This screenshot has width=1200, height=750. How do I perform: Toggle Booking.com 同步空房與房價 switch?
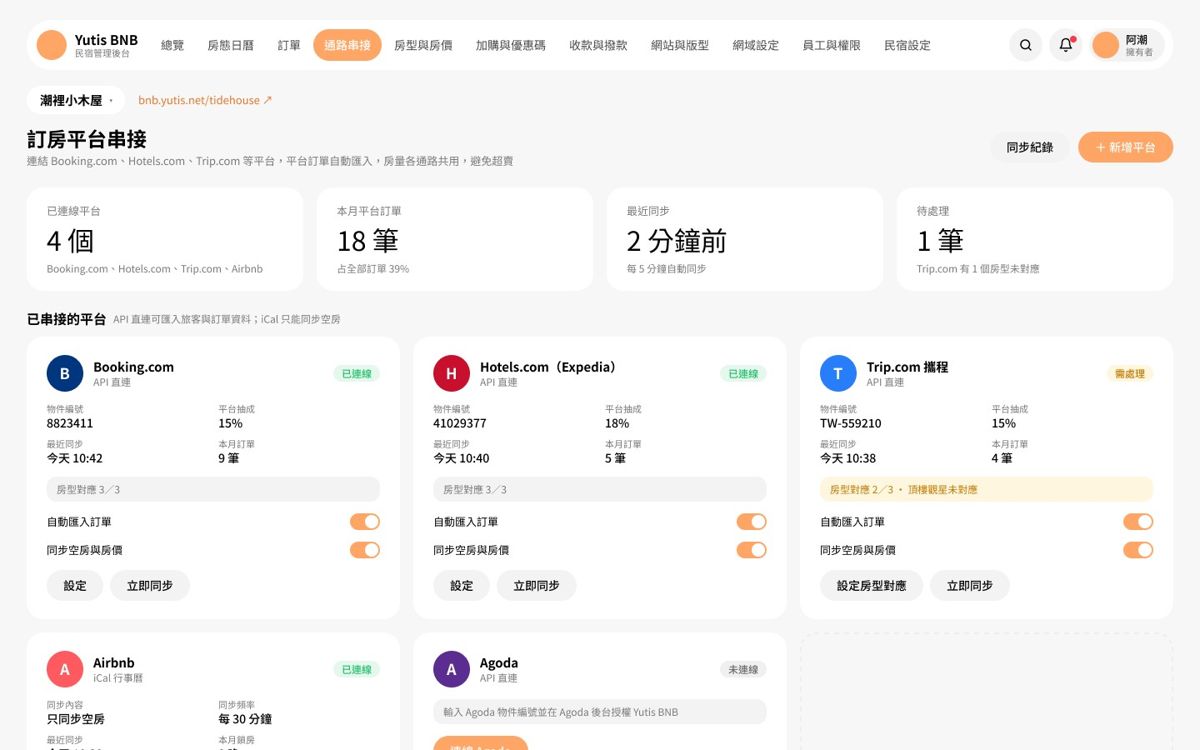365,550
